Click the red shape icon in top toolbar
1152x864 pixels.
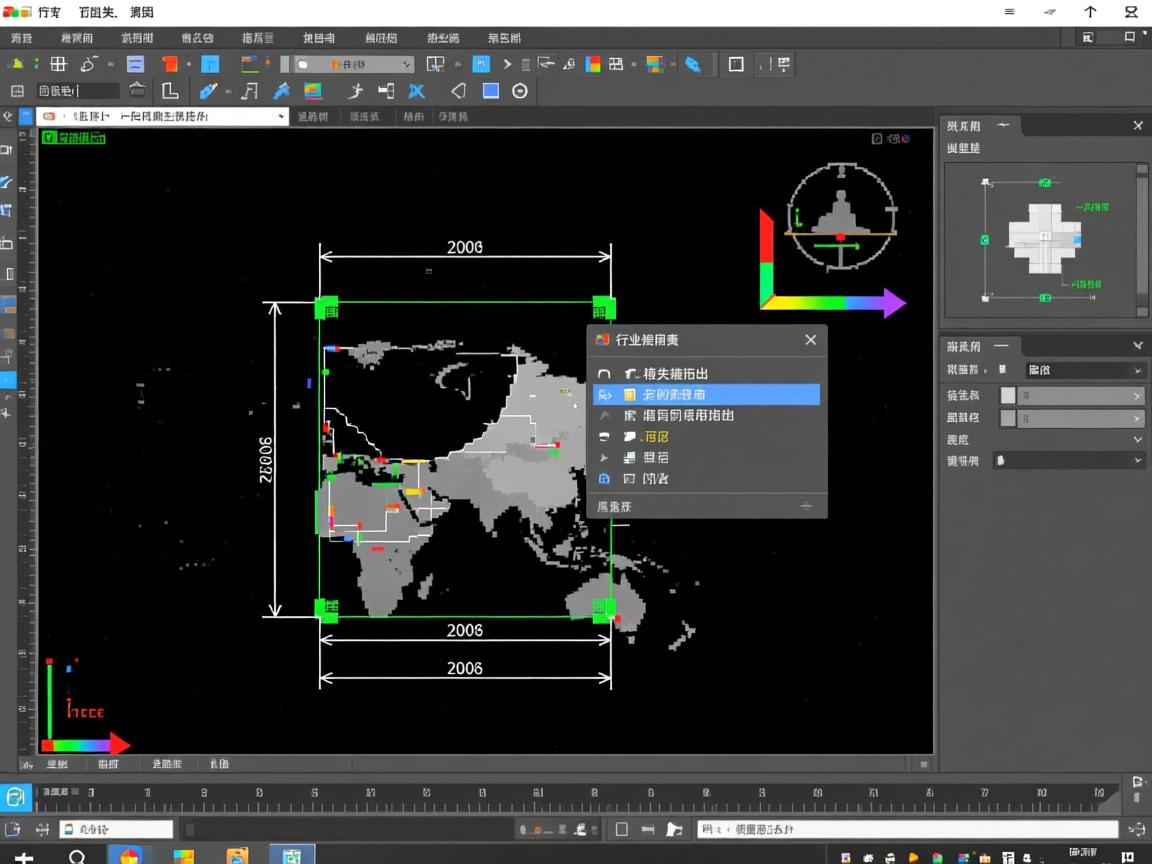point(170,64)
